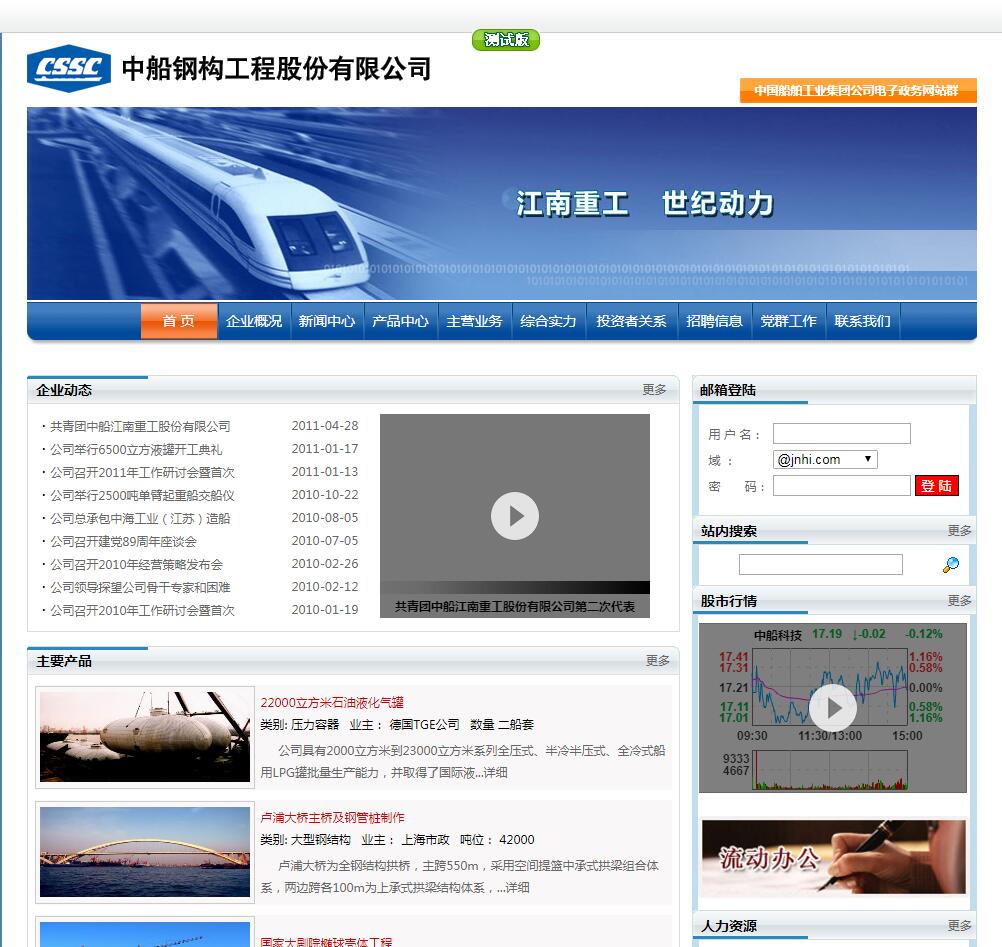Click the LPG tank product thumbnail
Viewport: 1002px width, 947px height.
tap(145, 737)
